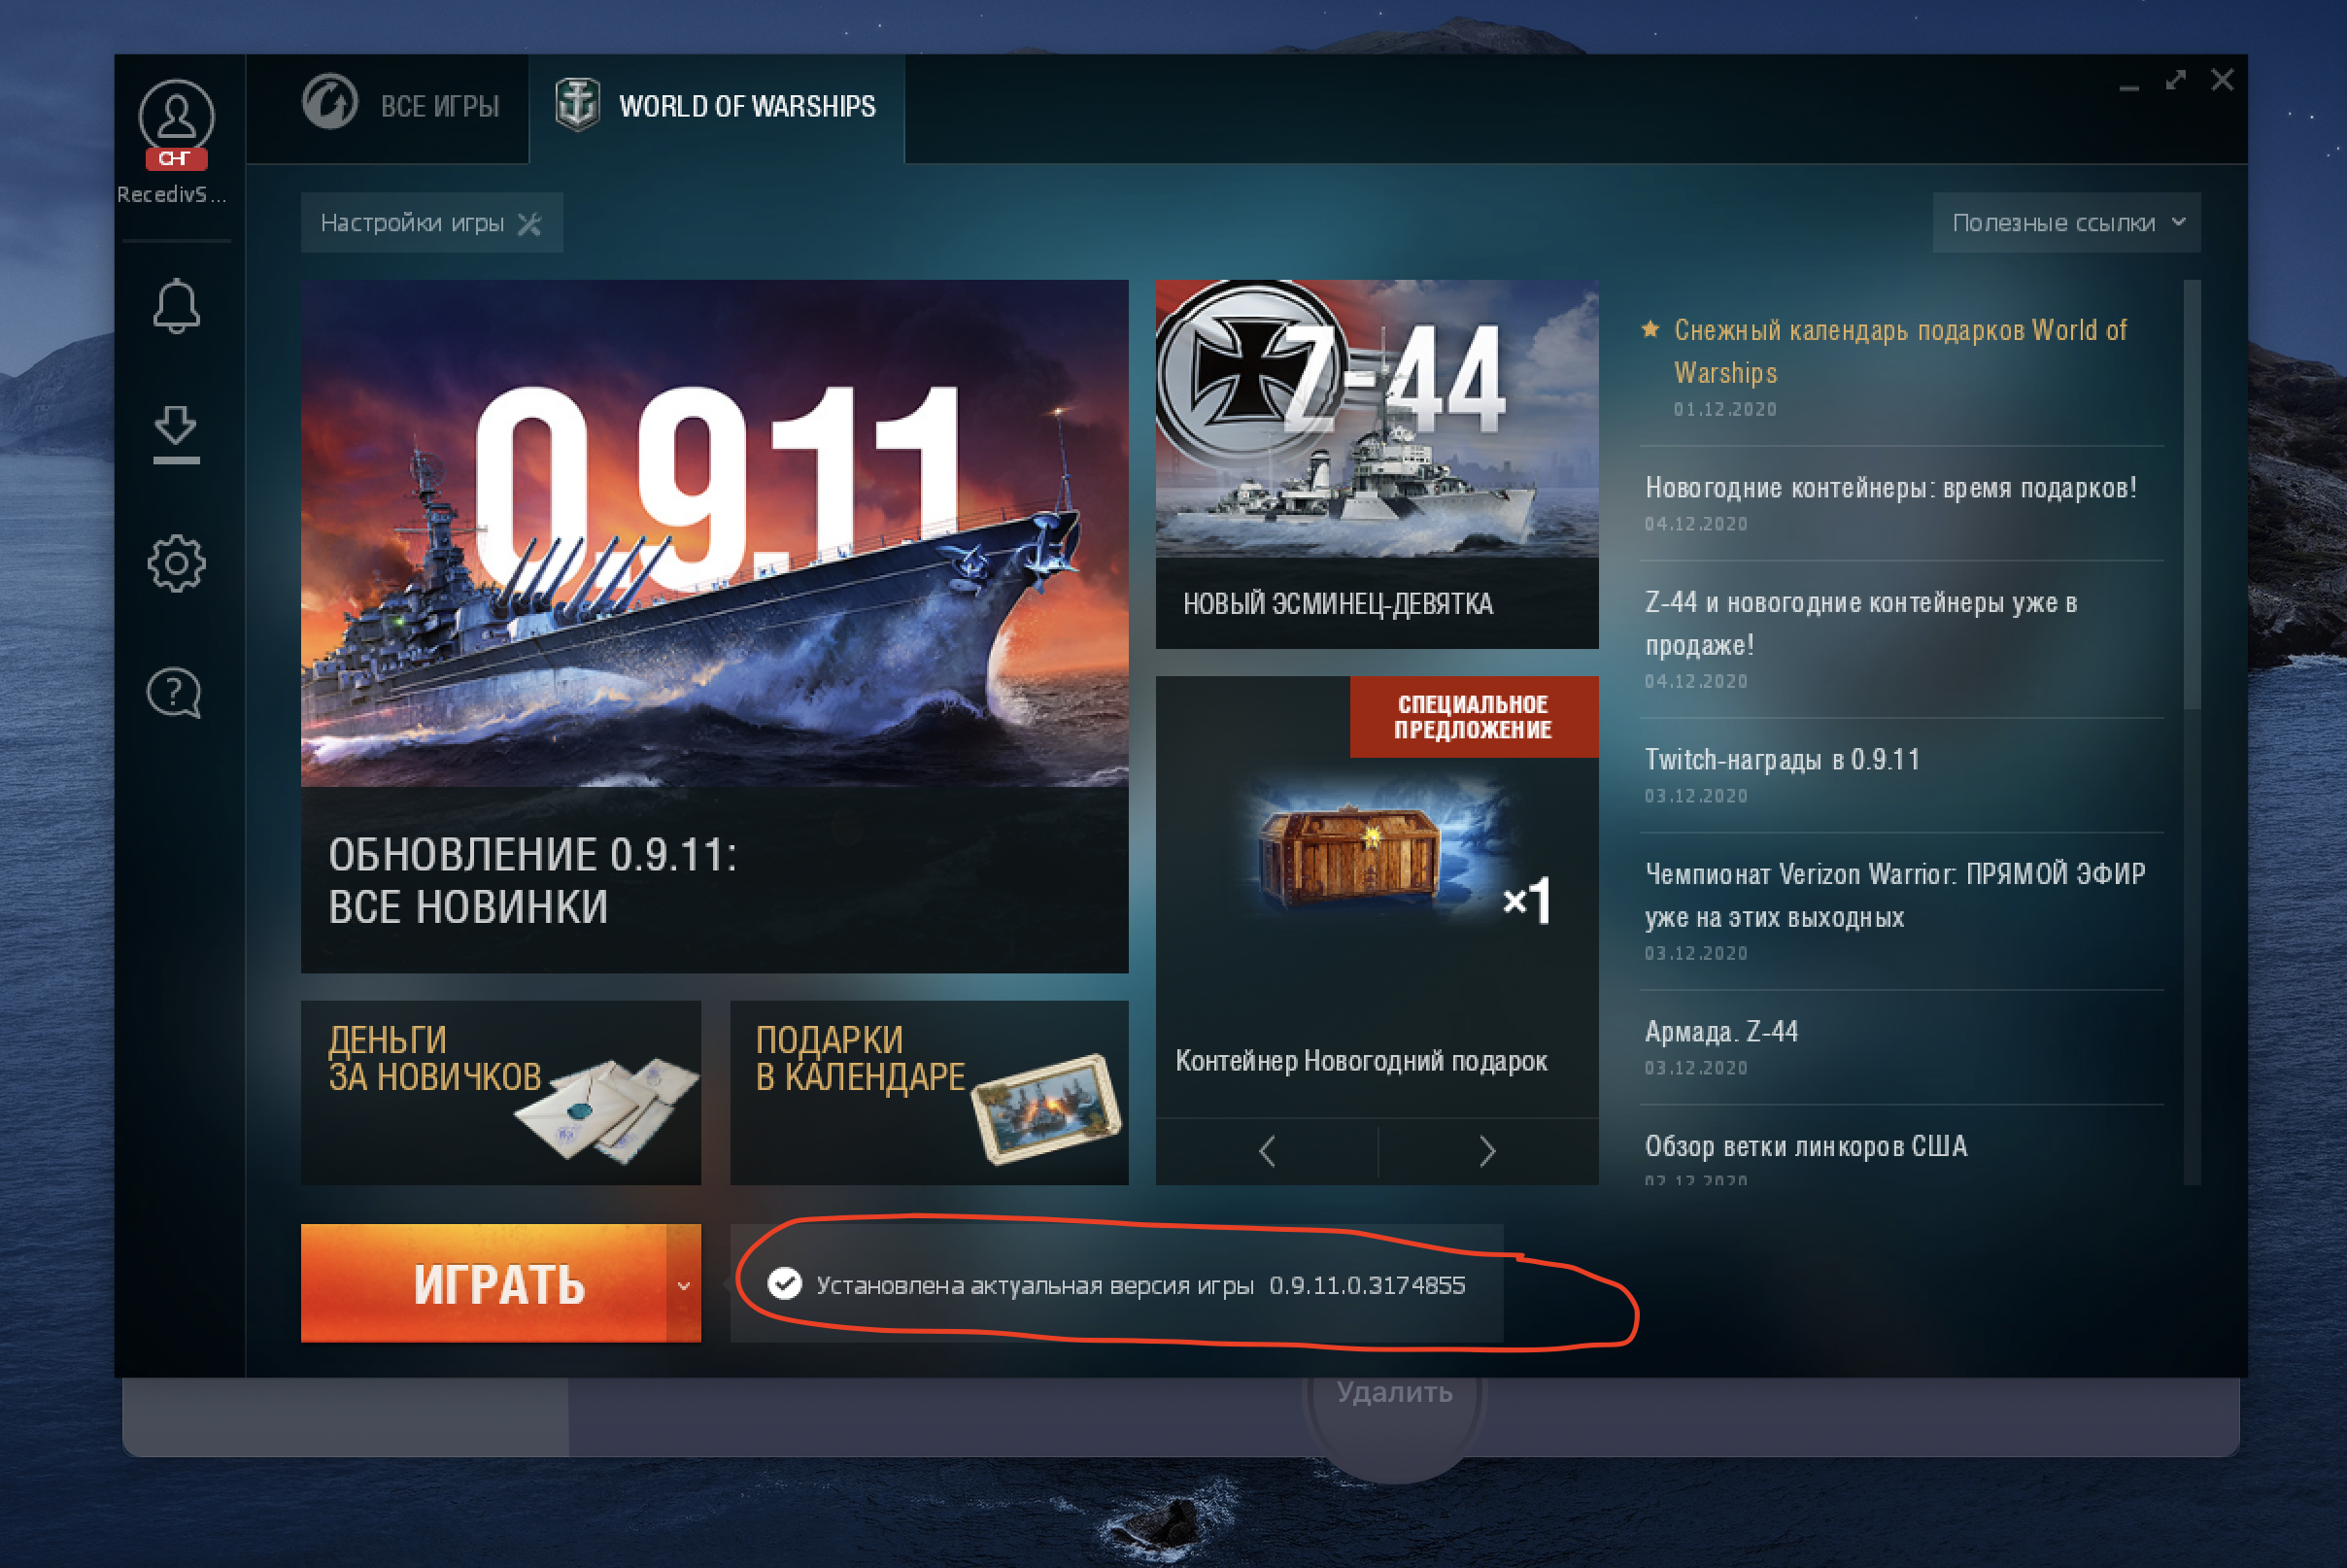Expand the ИГРАТЬ button dropdown arrow

[x=684, y=1285]
